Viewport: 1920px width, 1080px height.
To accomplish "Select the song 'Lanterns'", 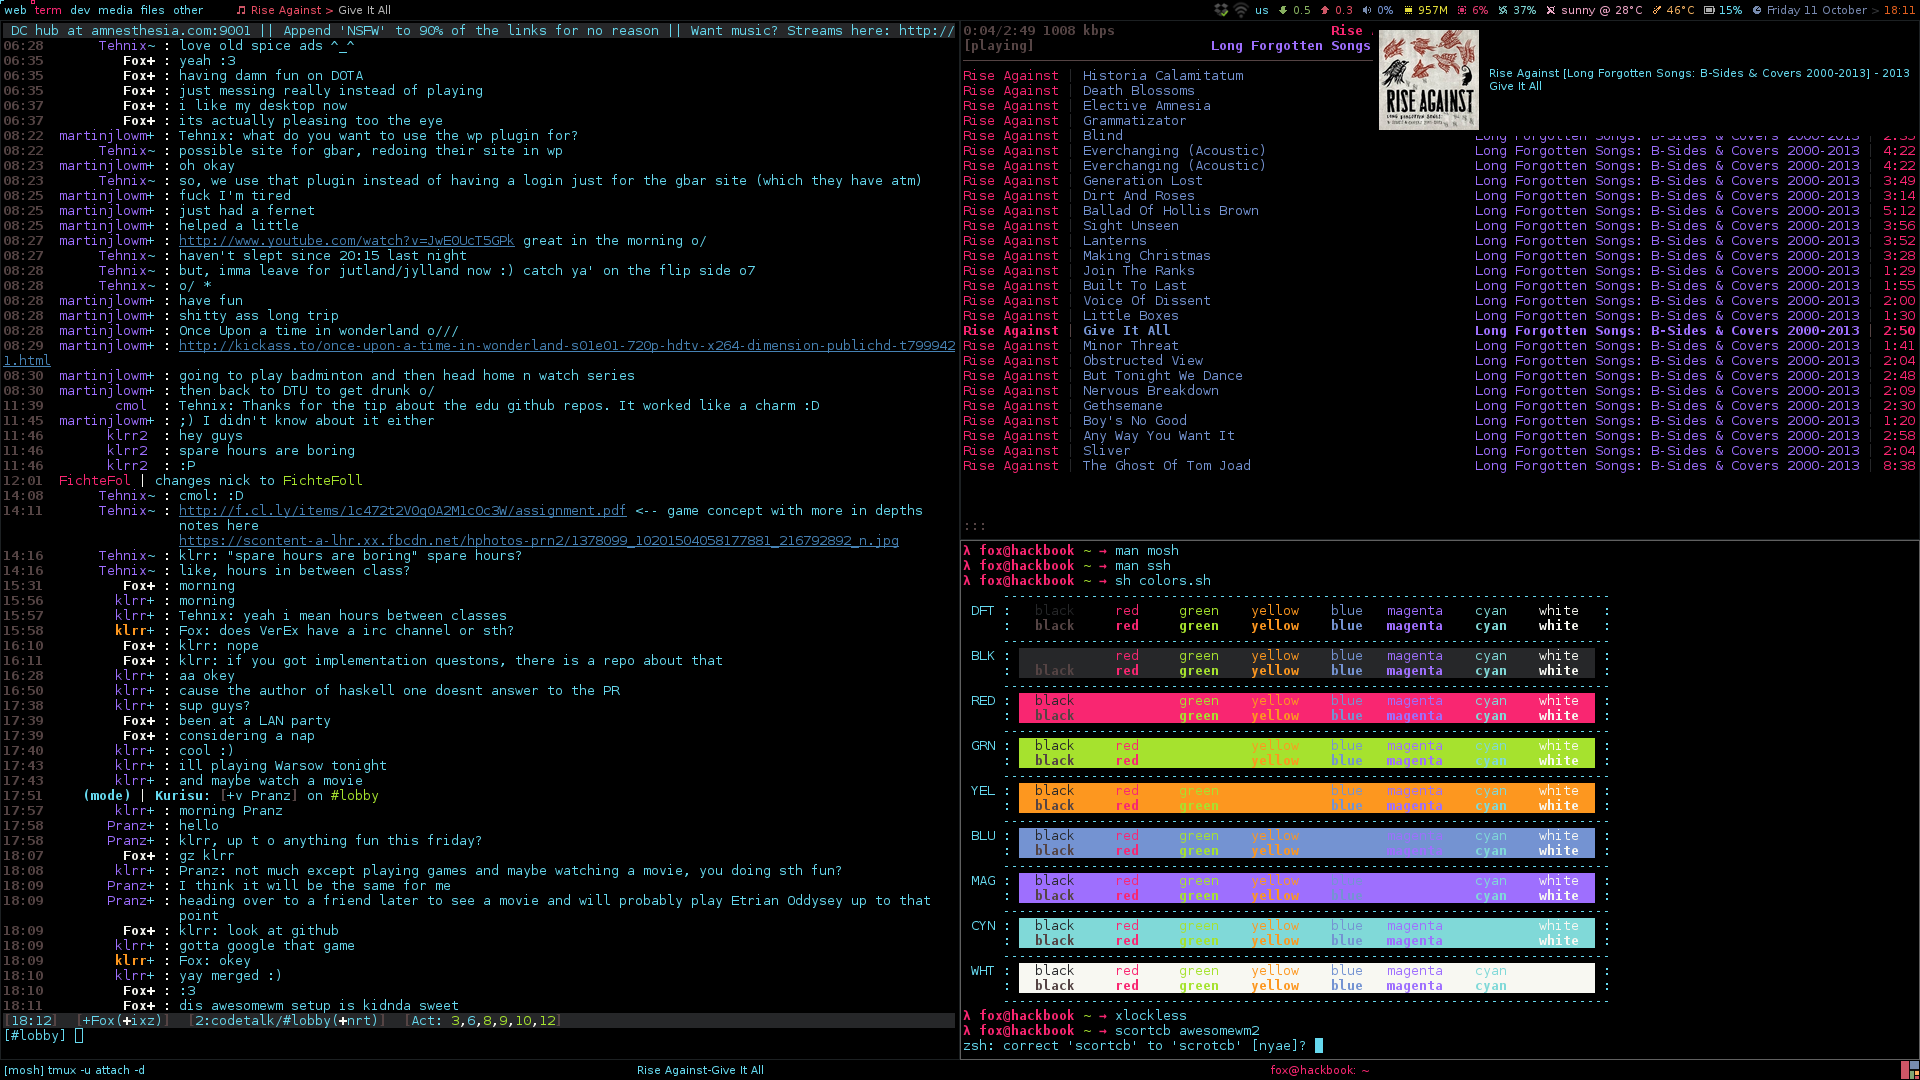I will (1114, 241).
